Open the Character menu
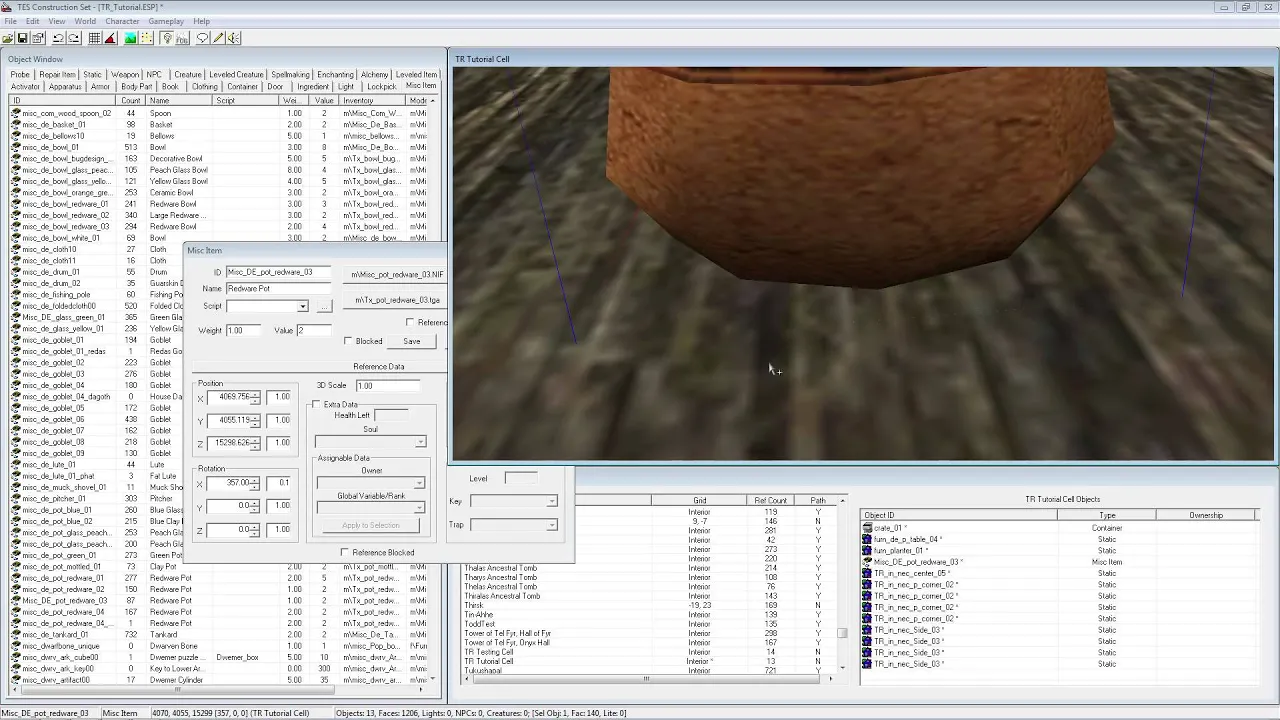Screen dimensions: 1280x720 (x=122, y=21)
